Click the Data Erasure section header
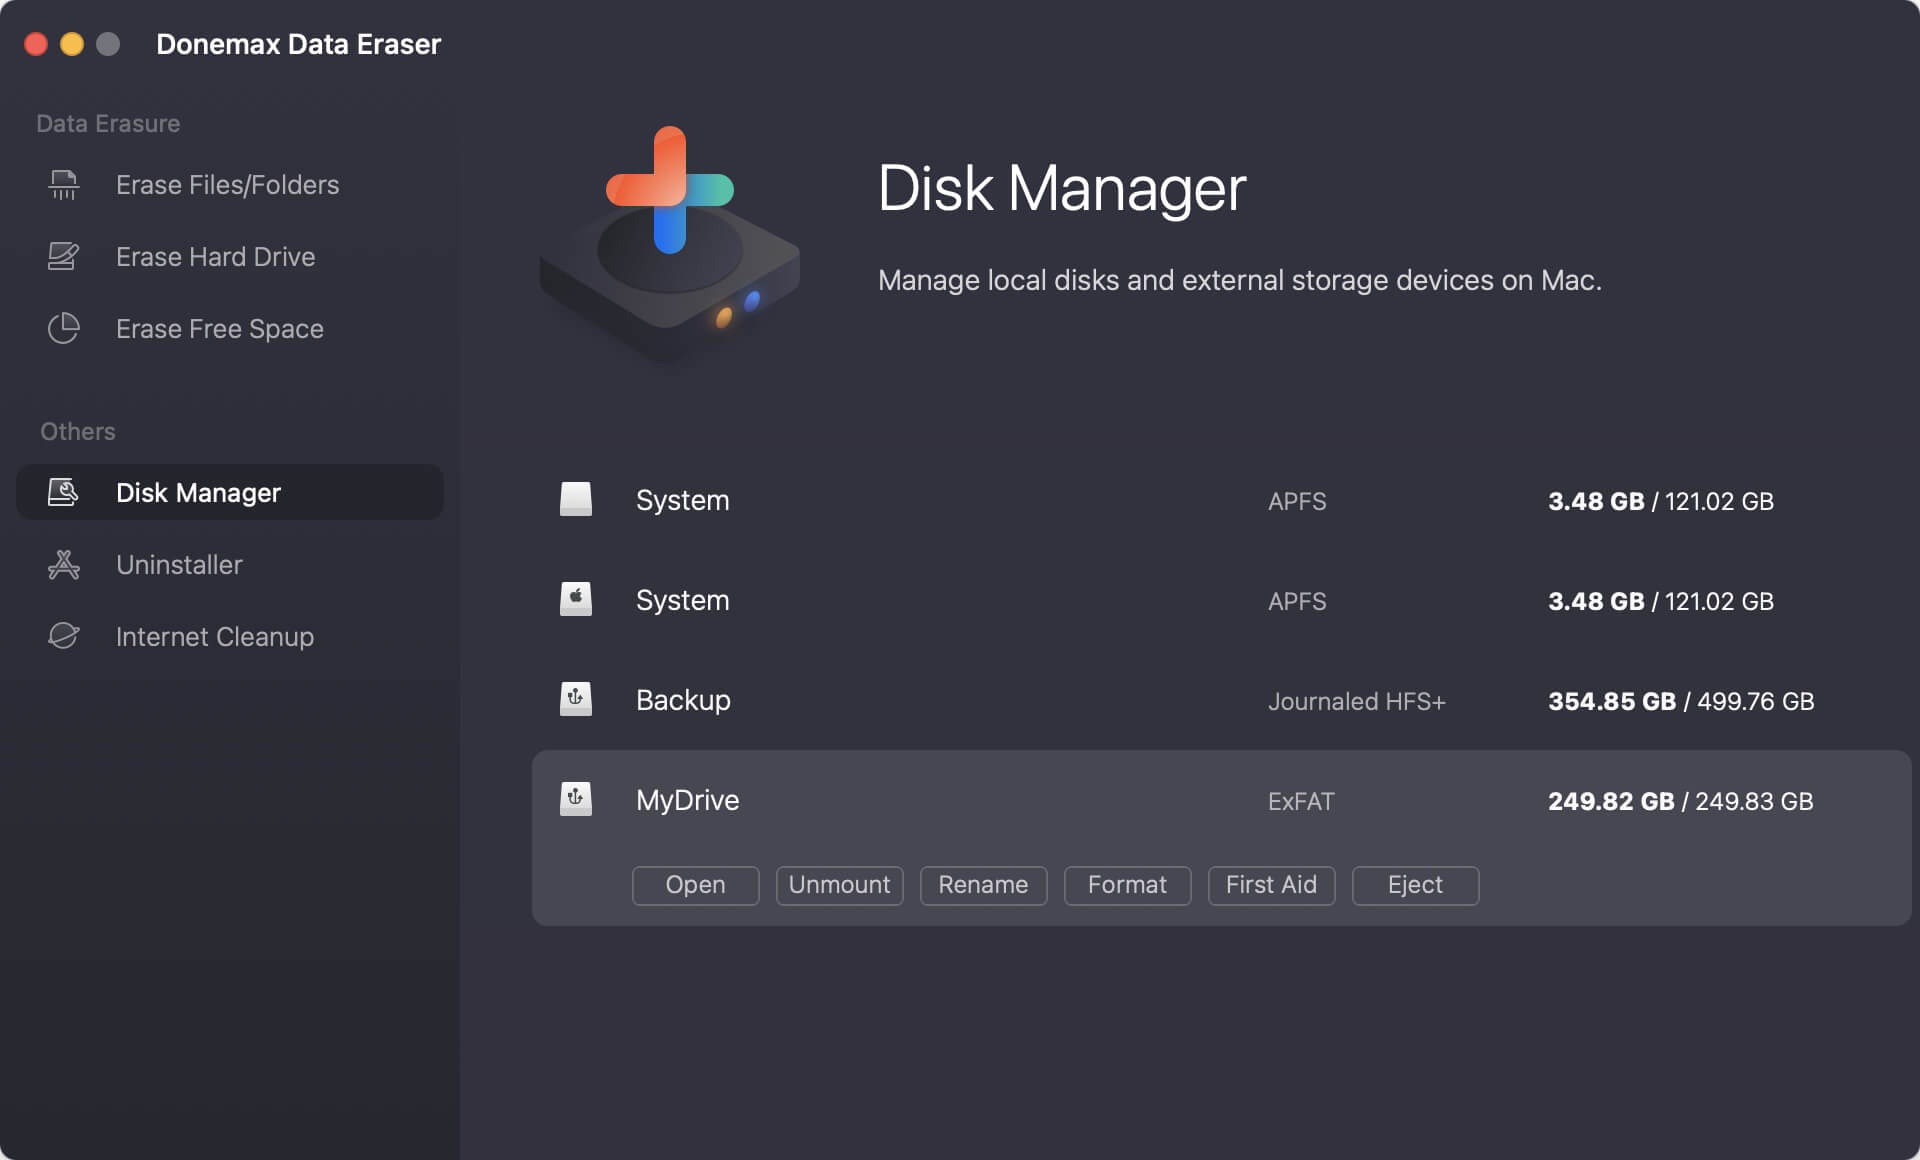 108,123
